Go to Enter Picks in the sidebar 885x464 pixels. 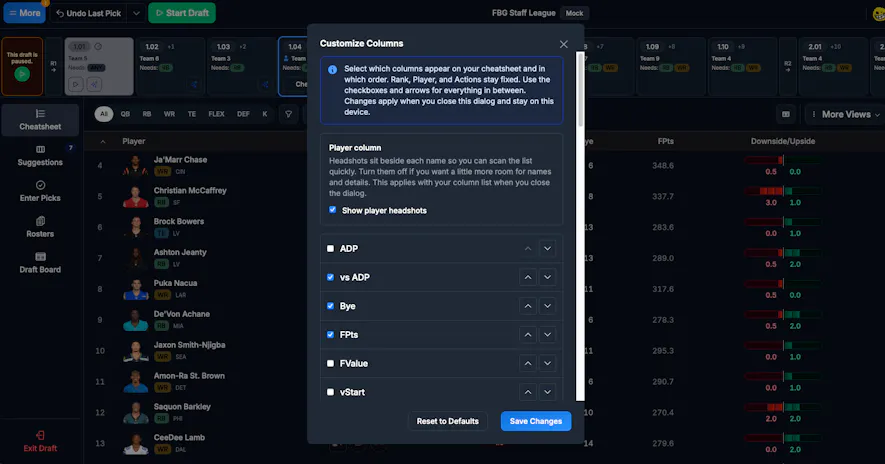coord(40,191)
